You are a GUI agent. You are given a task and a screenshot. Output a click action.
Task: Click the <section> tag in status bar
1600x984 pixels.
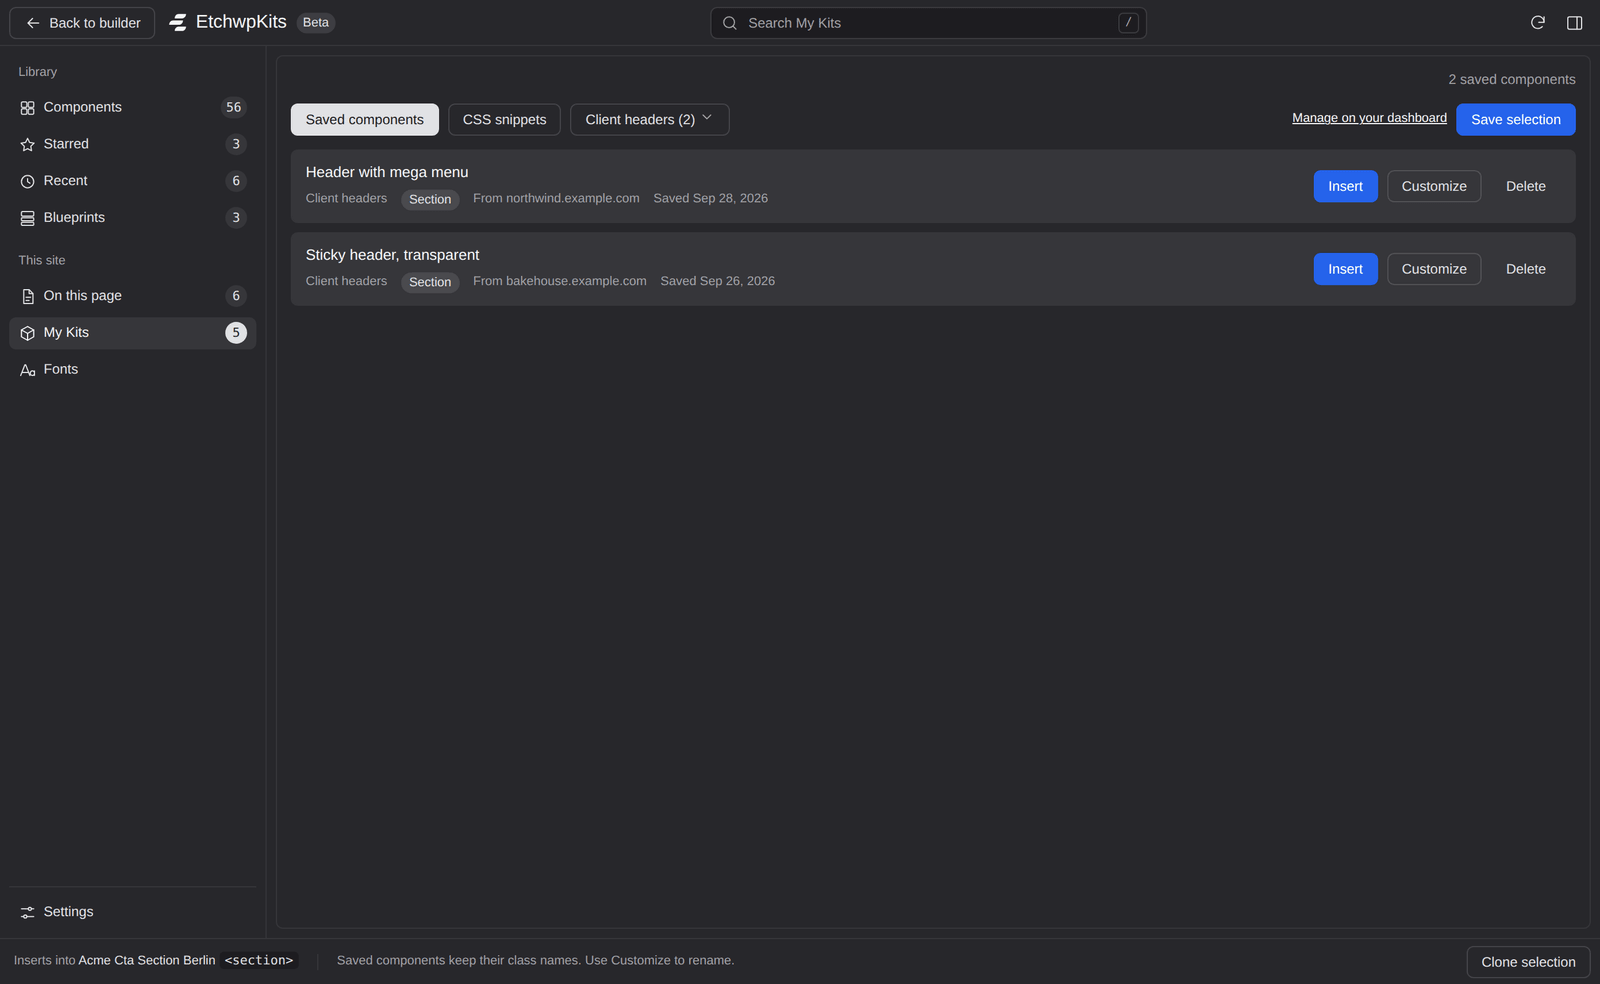tap(259, 960)
